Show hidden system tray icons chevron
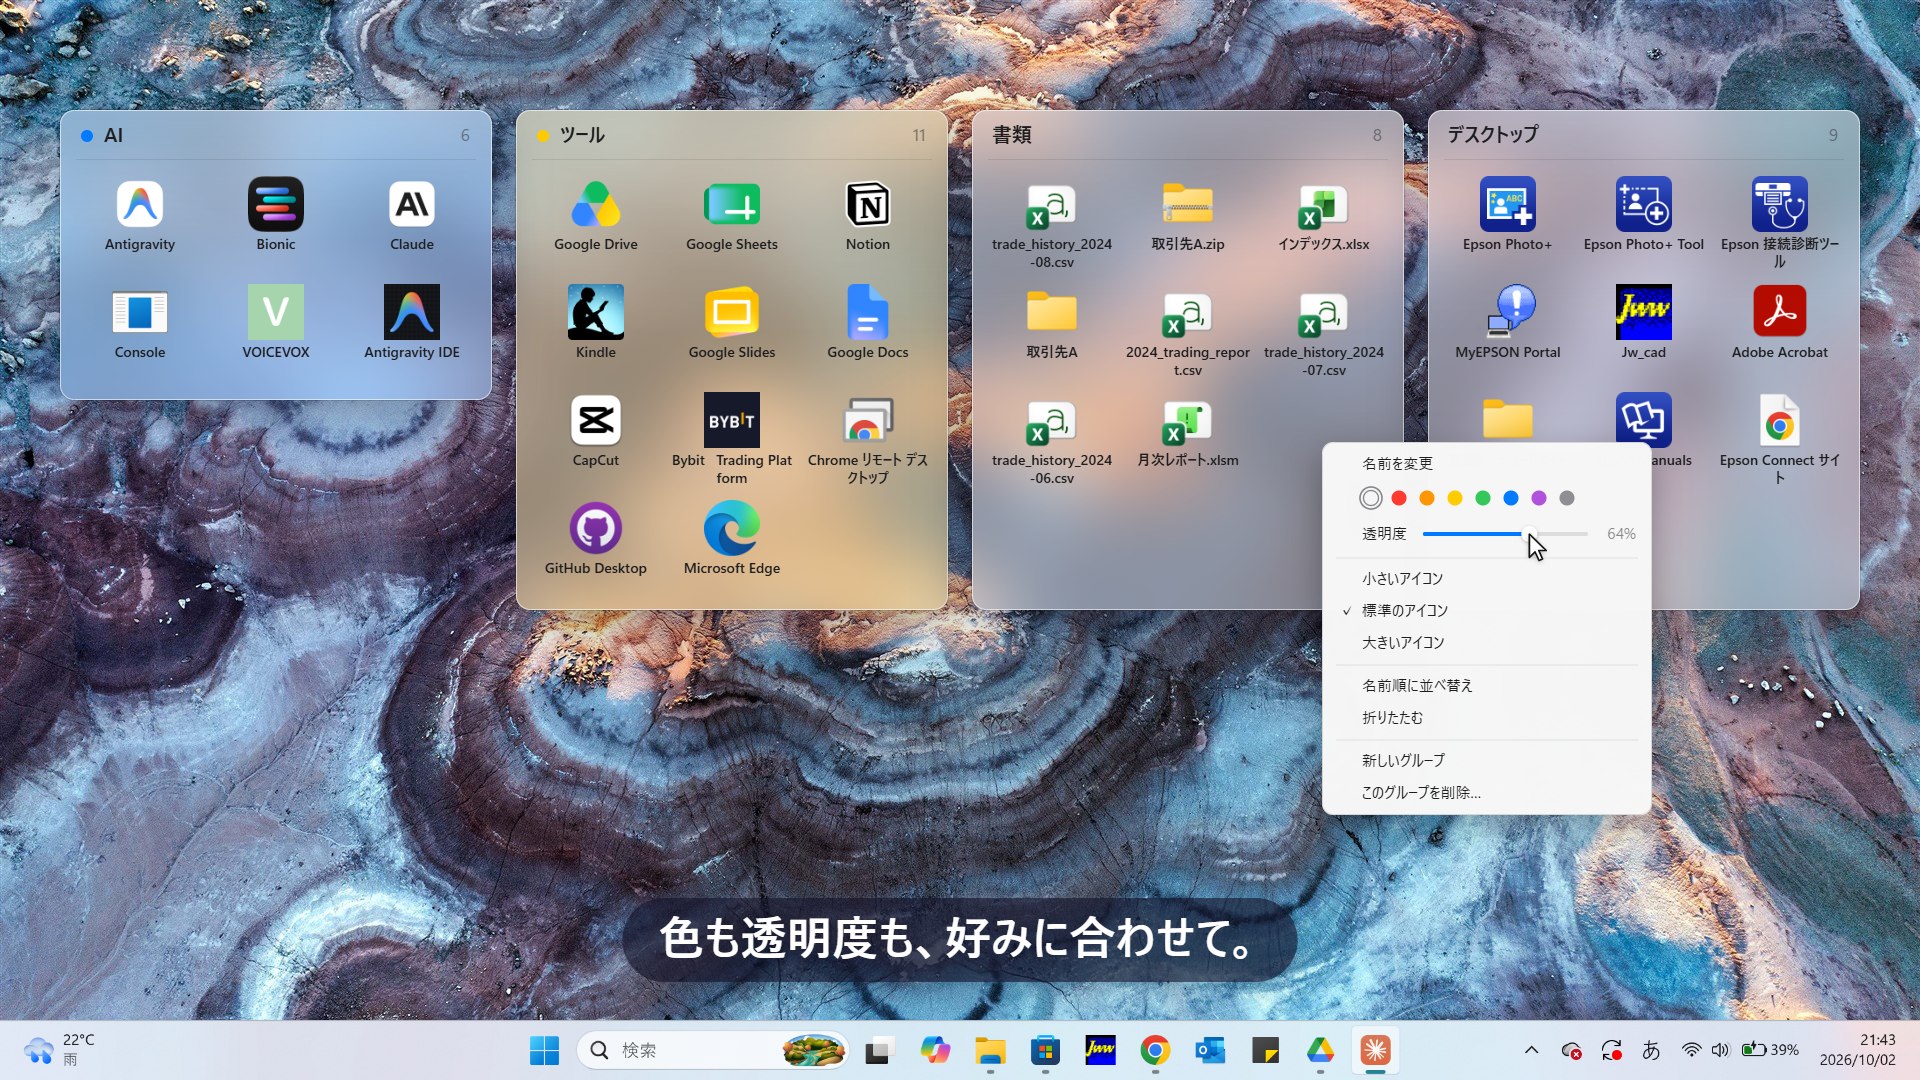Screen dimensions: 1920x1080 tap(1531, 1050)
